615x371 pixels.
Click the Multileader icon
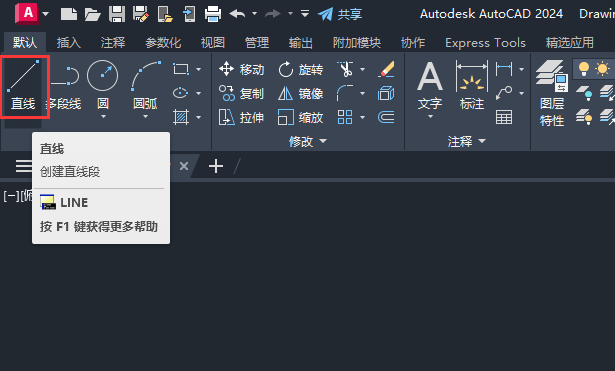pos(504,93)
